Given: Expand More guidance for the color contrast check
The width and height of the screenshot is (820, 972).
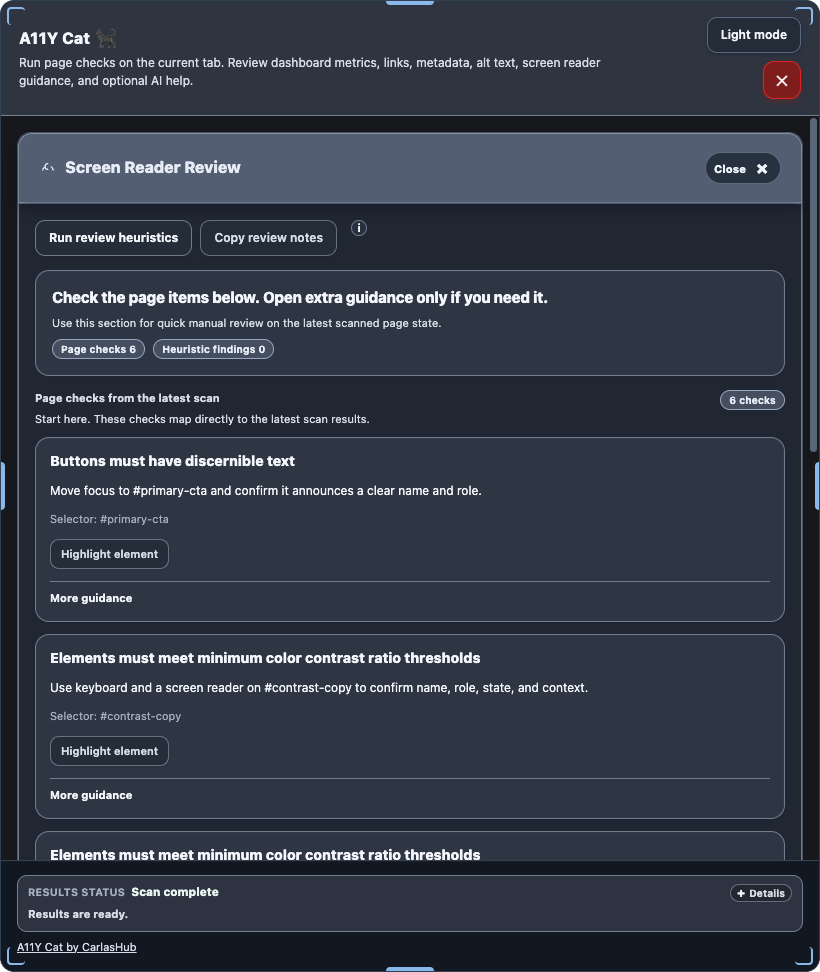Looking at the screenshot, I should pos(90,795).
